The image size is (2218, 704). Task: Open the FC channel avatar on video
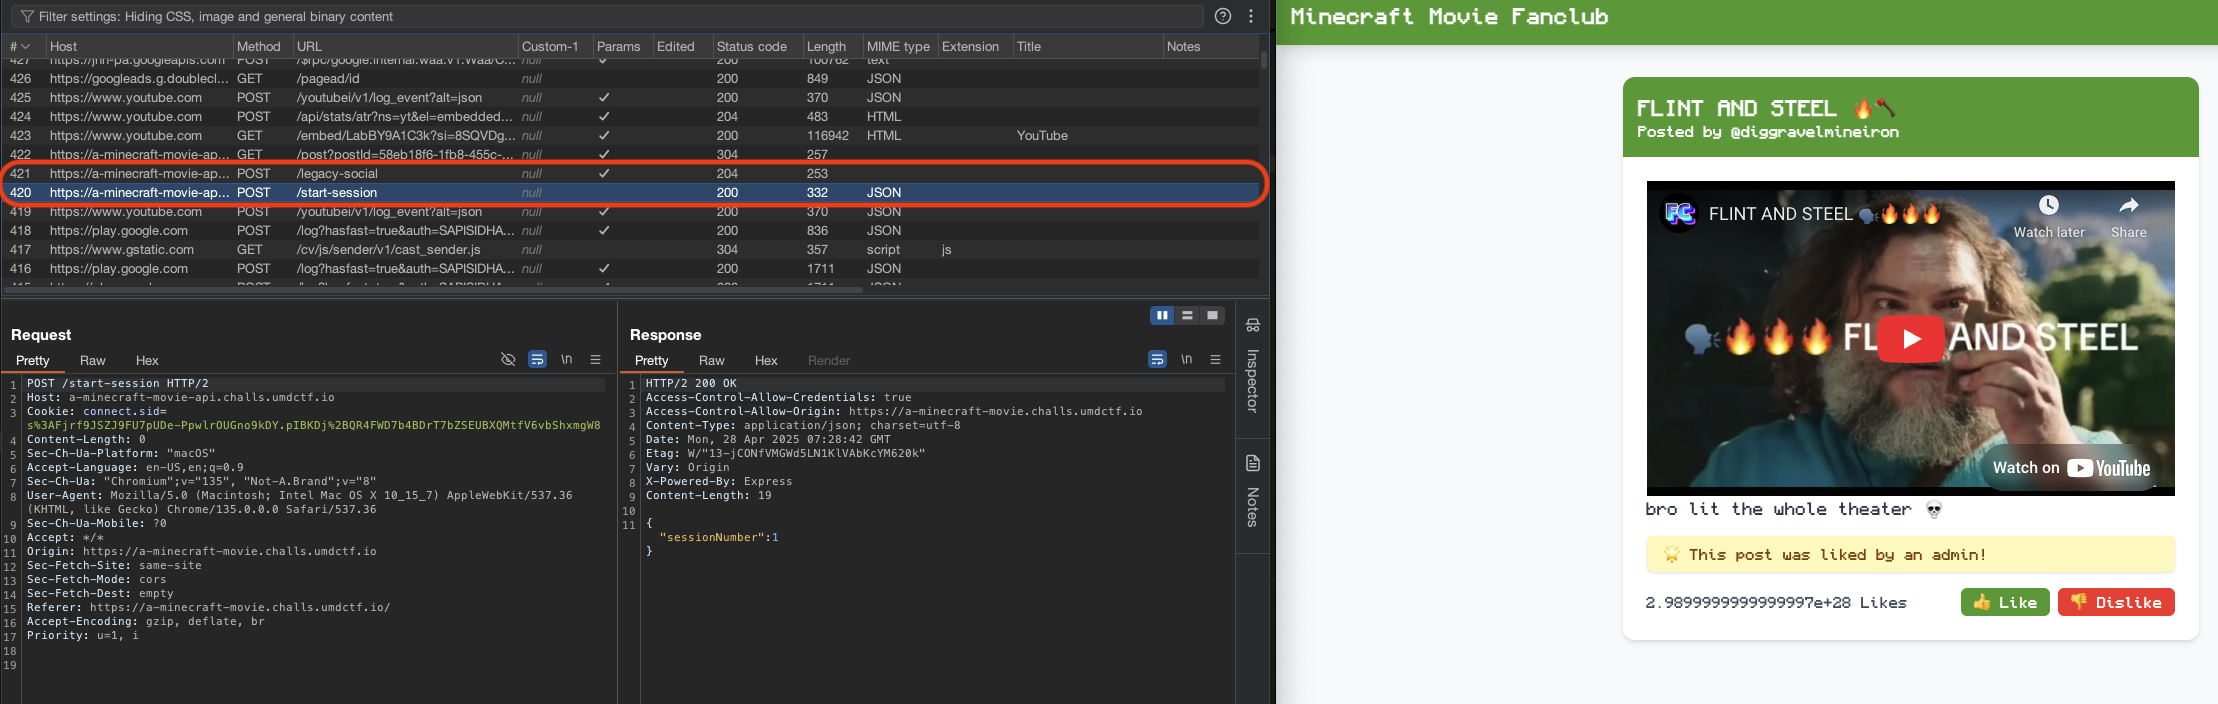[1680, 214]
